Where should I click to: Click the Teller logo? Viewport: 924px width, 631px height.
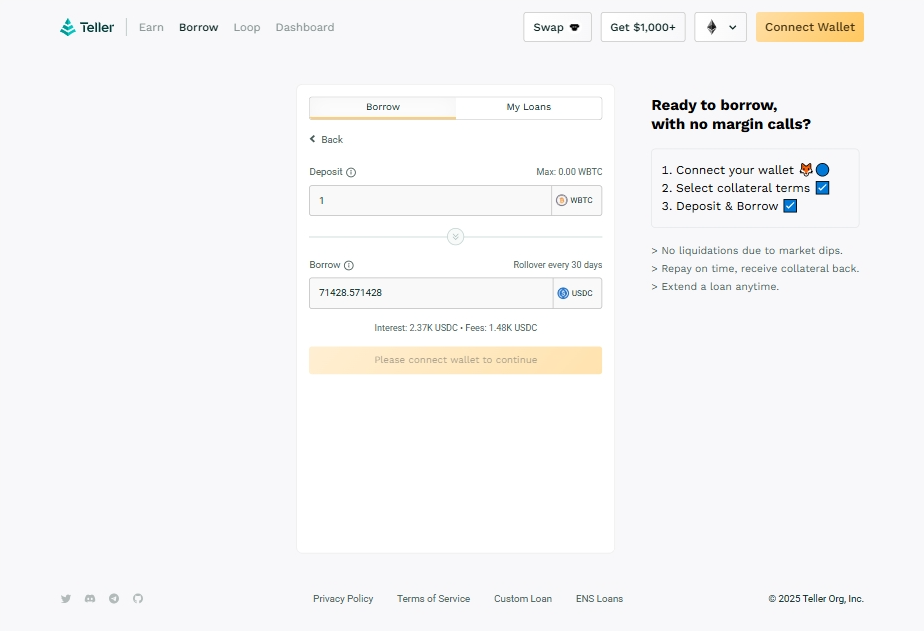pyautogui.click(x=87, y=27)
